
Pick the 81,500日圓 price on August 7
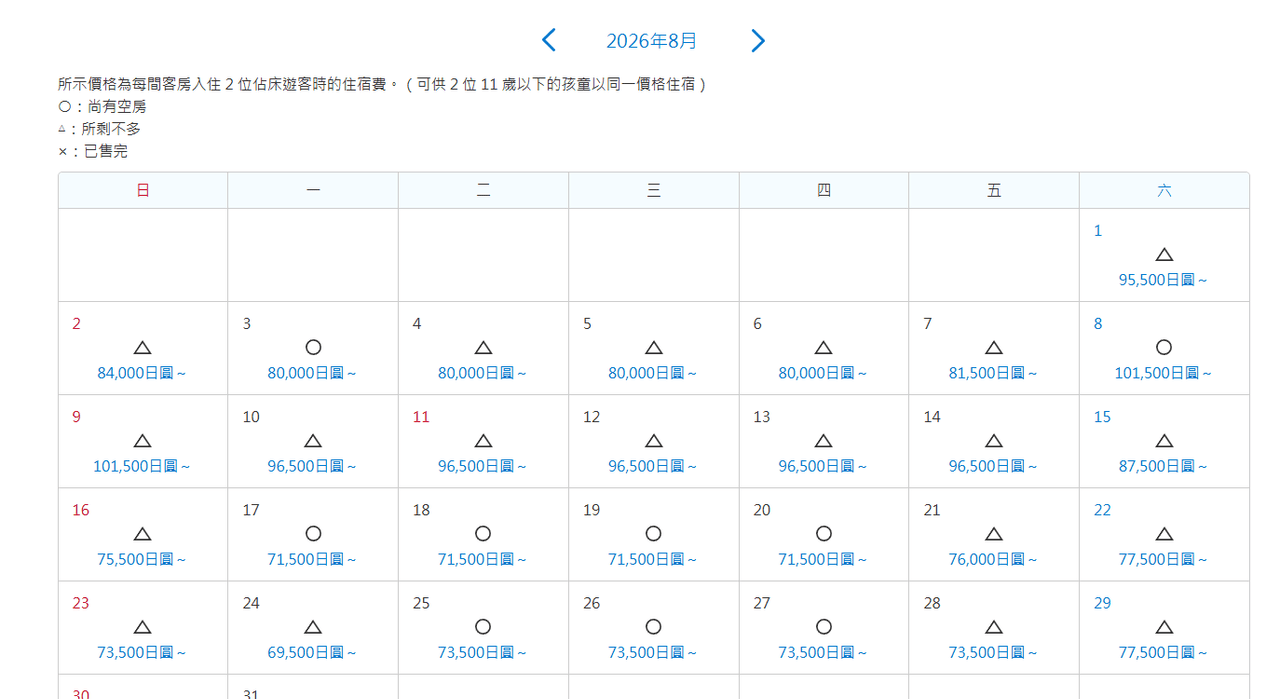click(x=993, y=373)
